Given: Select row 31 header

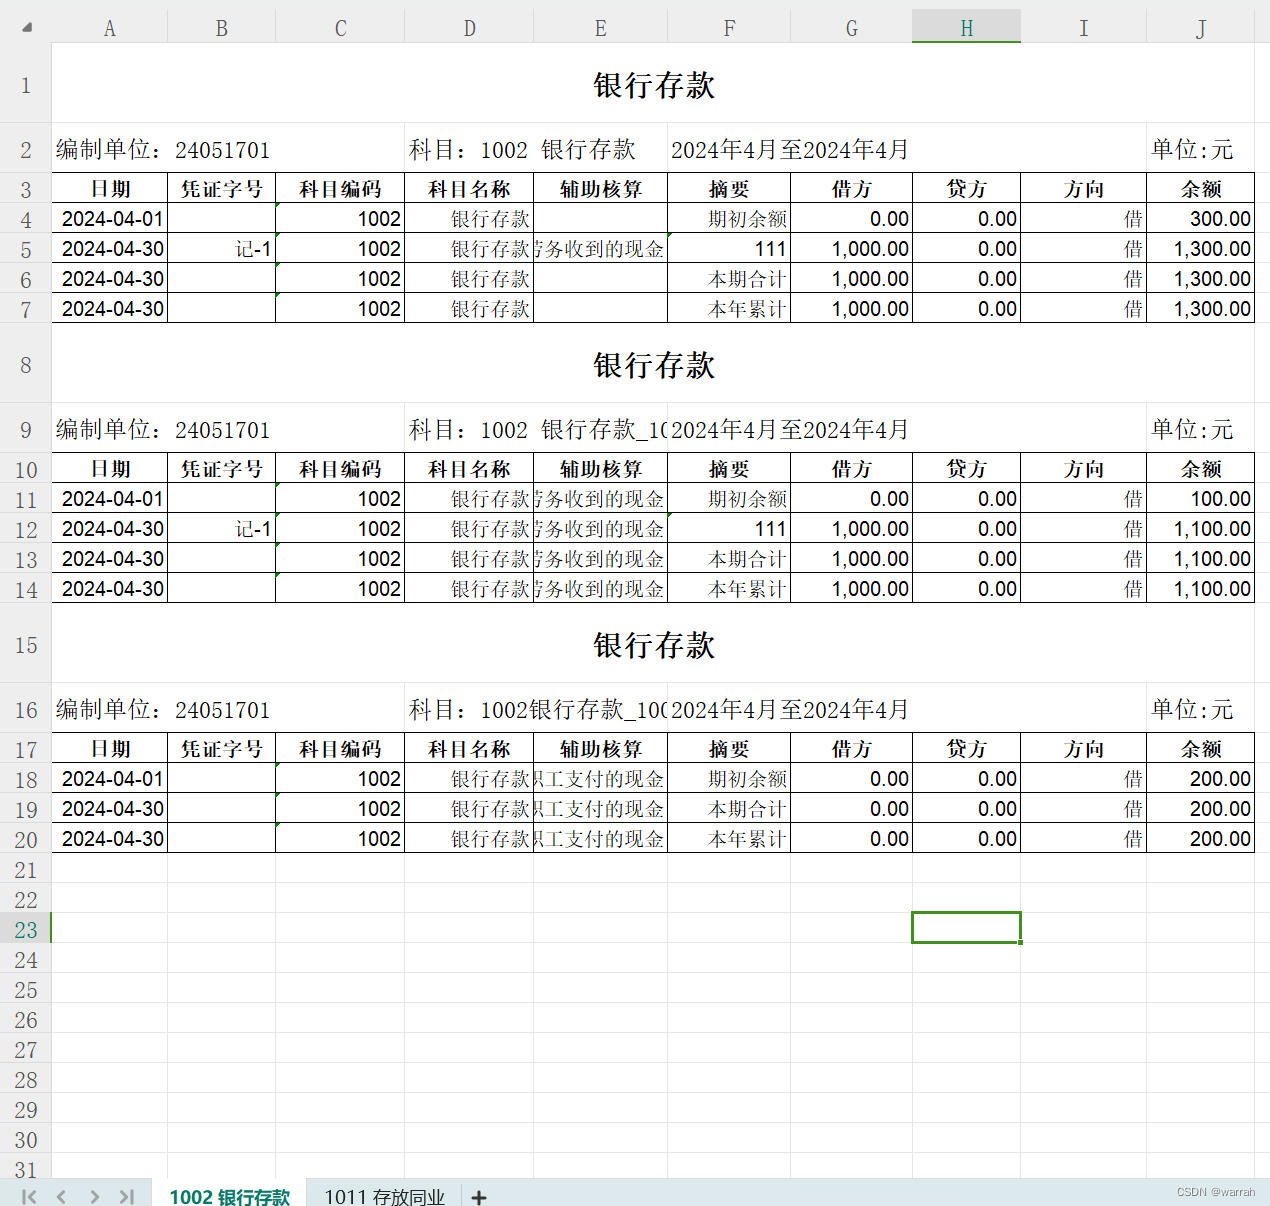Looking at the screenshot, I should click(x=26, y=1168).
